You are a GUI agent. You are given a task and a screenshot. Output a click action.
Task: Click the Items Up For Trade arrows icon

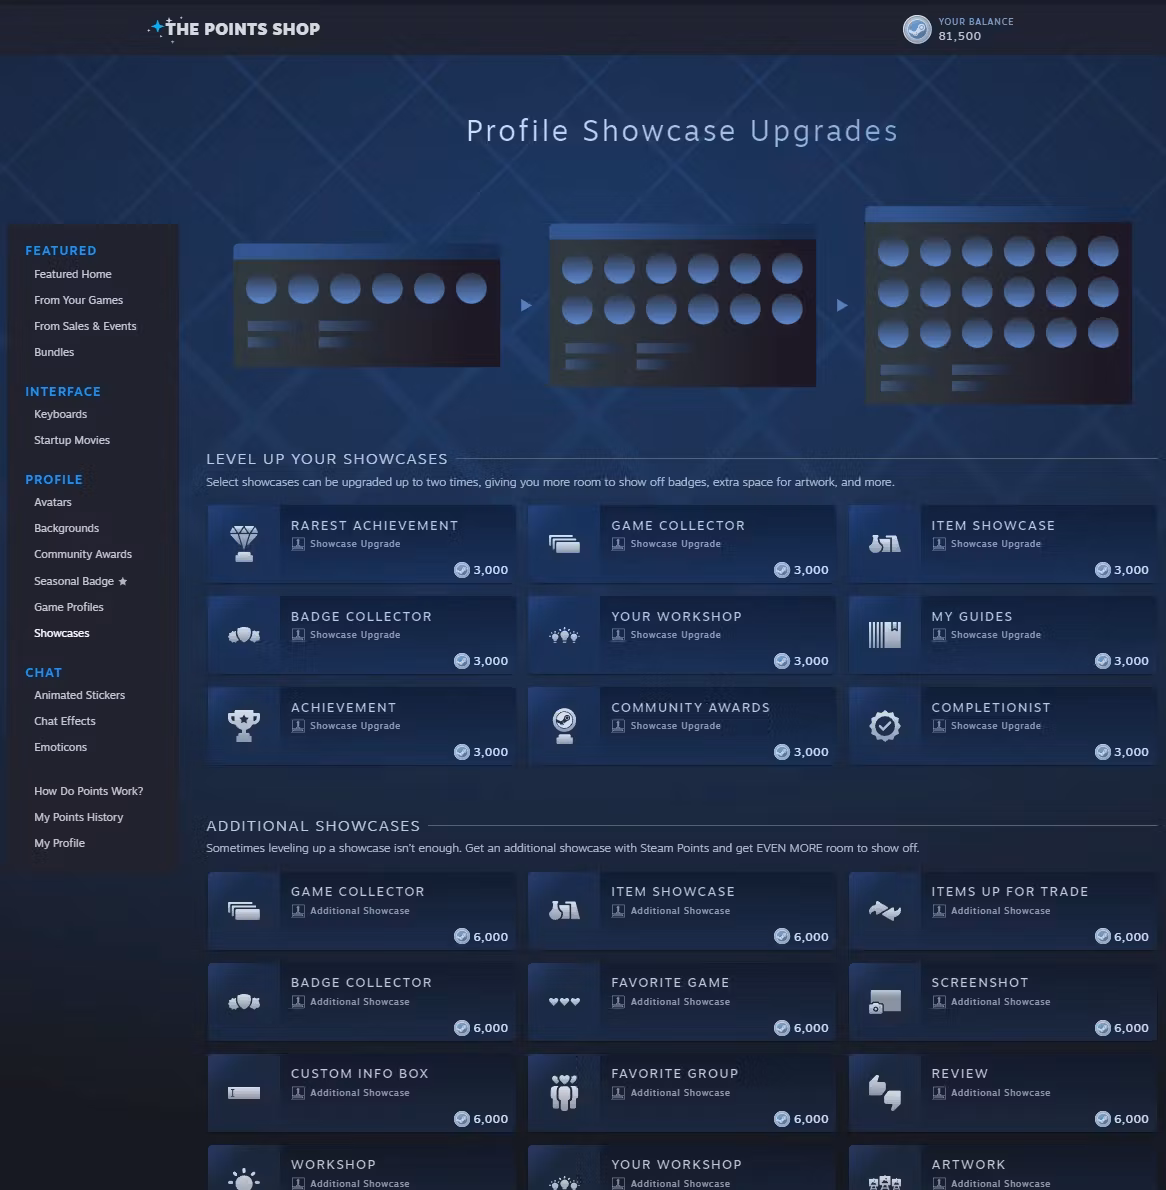click(885, 910)
